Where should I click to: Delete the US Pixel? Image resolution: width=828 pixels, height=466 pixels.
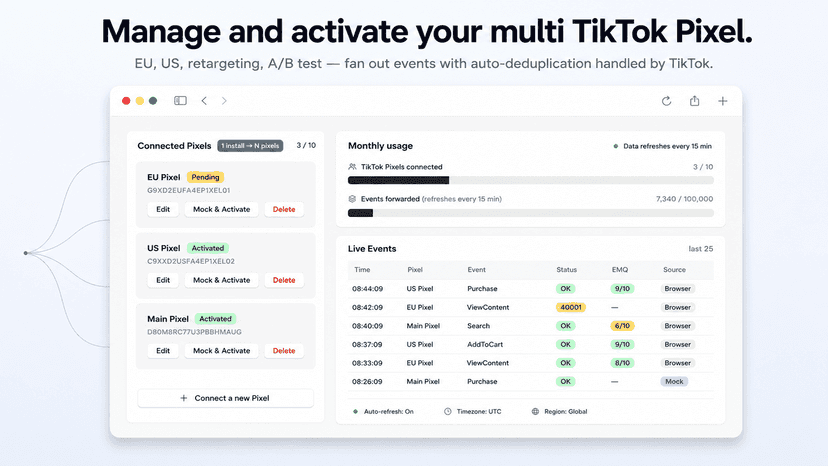tap(284, 280)
